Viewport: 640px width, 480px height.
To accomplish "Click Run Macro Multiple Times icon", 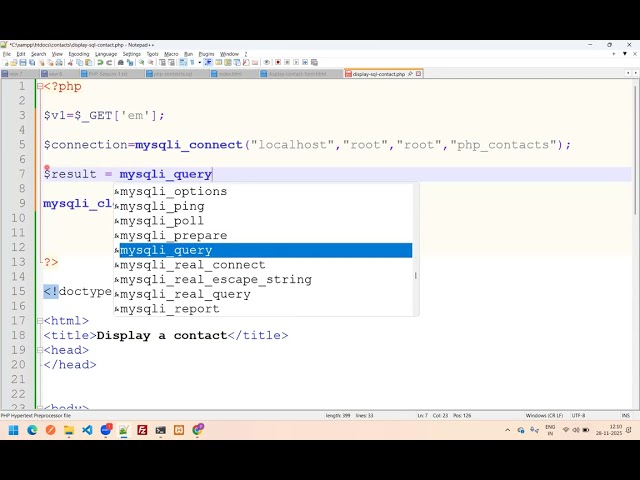I will 305,62.
